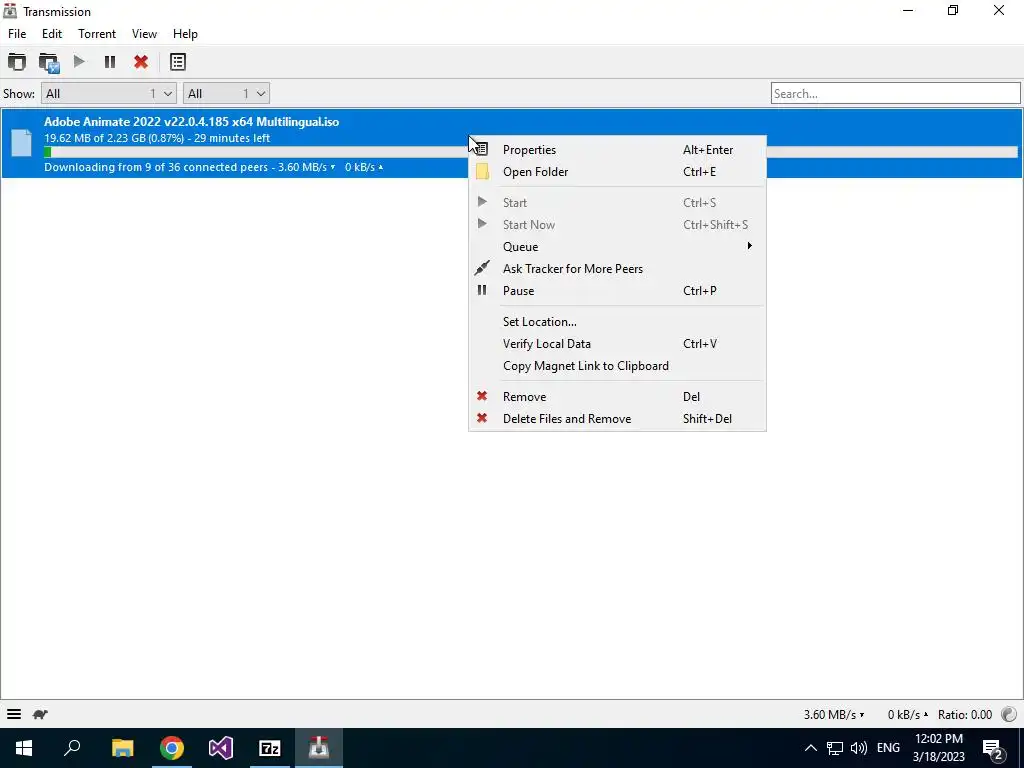Screen dimensions: 1024x768
Task: Click the red Remove torrent toolbar icon
Action: [140, 62]
